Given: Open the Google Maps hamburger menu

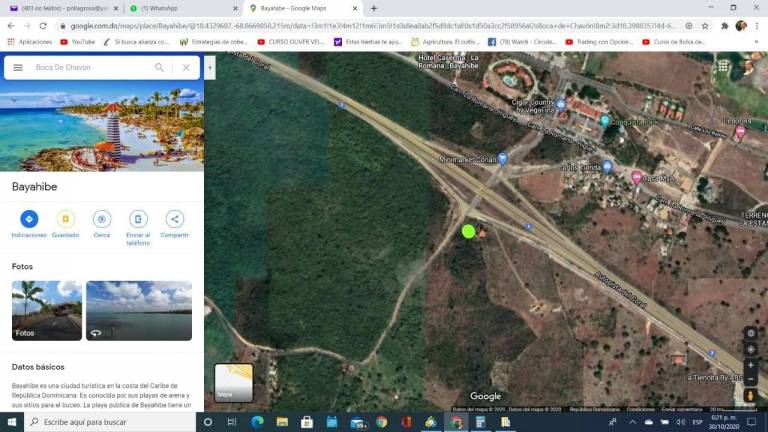Looking at the screenshot, I should pos(18,67).
